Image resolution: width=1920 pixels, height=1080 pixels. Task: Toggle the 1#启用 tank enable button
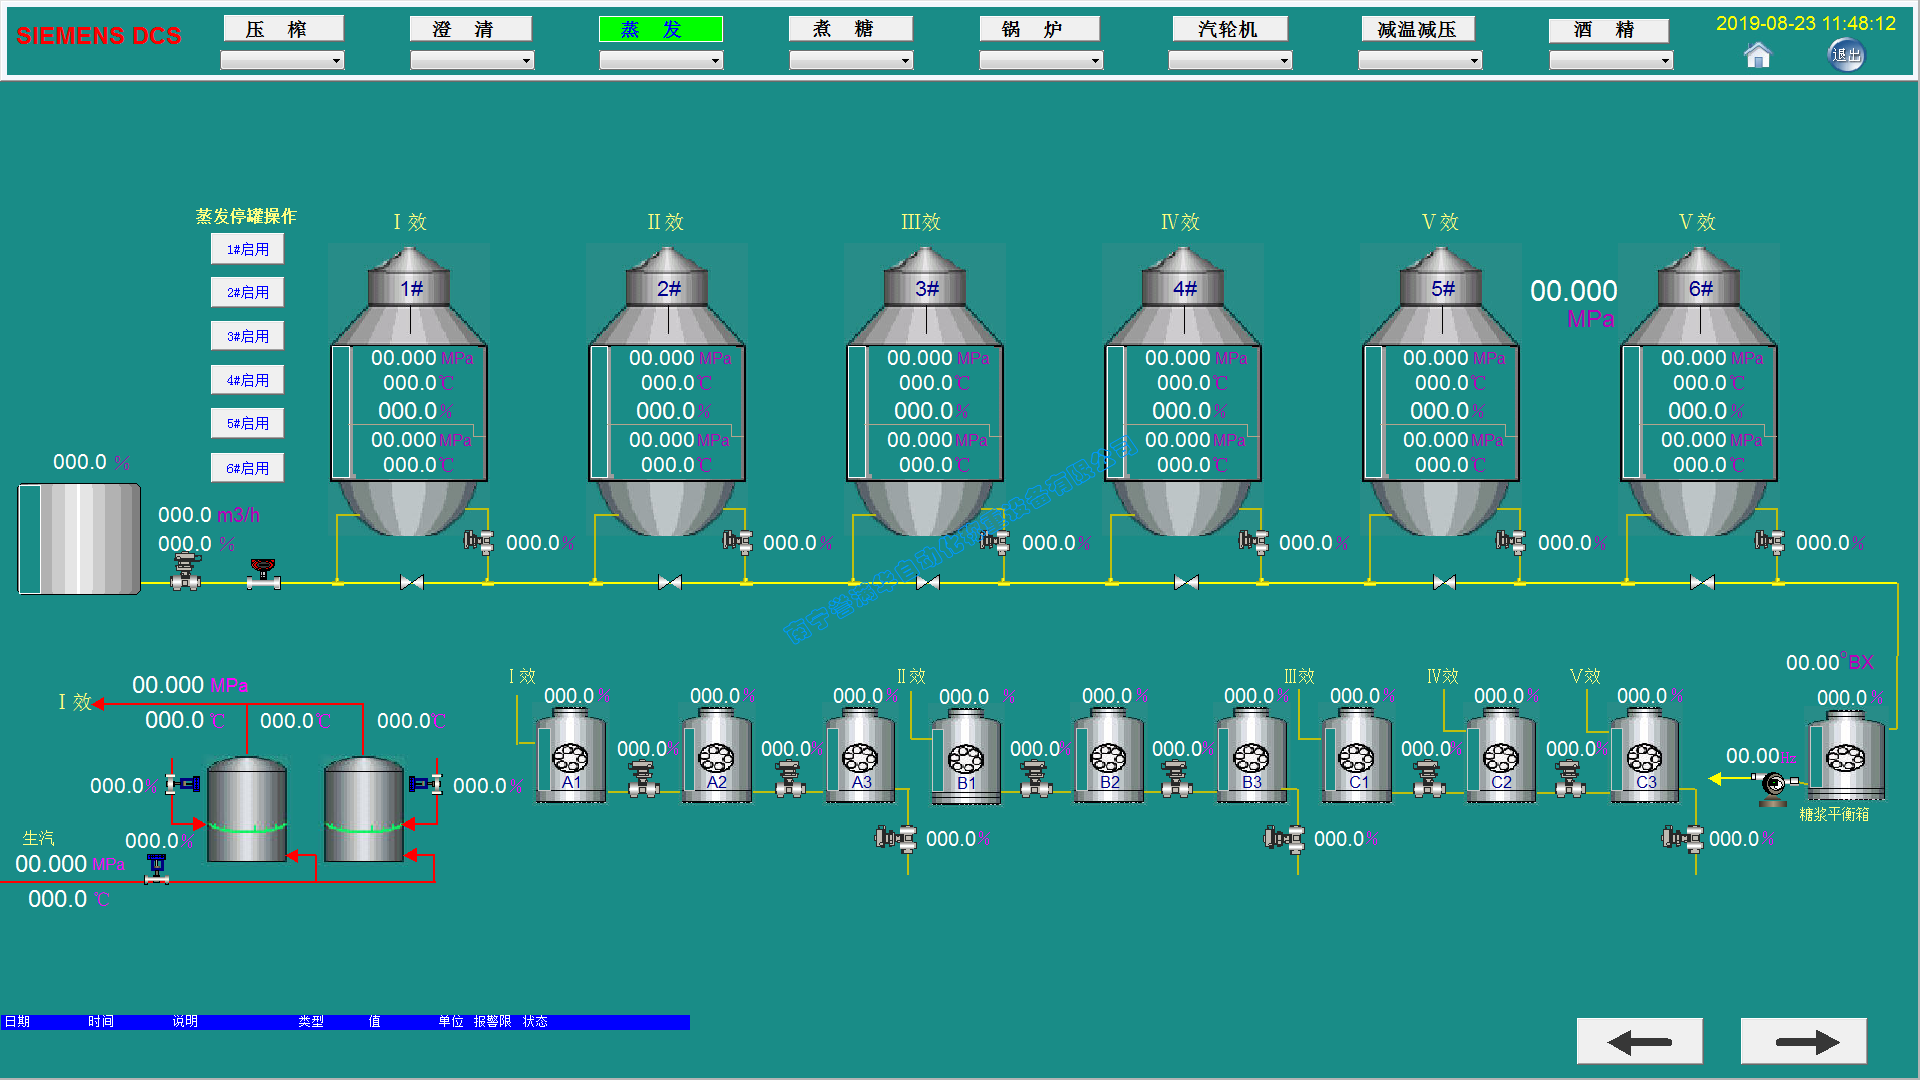[247, 249]
